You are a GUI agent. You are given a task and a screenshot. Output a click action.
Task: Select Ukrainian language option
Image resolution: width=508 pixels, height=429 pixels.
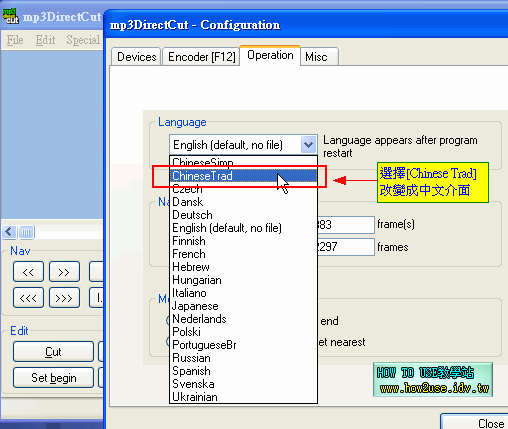click(x=243, y=397)
